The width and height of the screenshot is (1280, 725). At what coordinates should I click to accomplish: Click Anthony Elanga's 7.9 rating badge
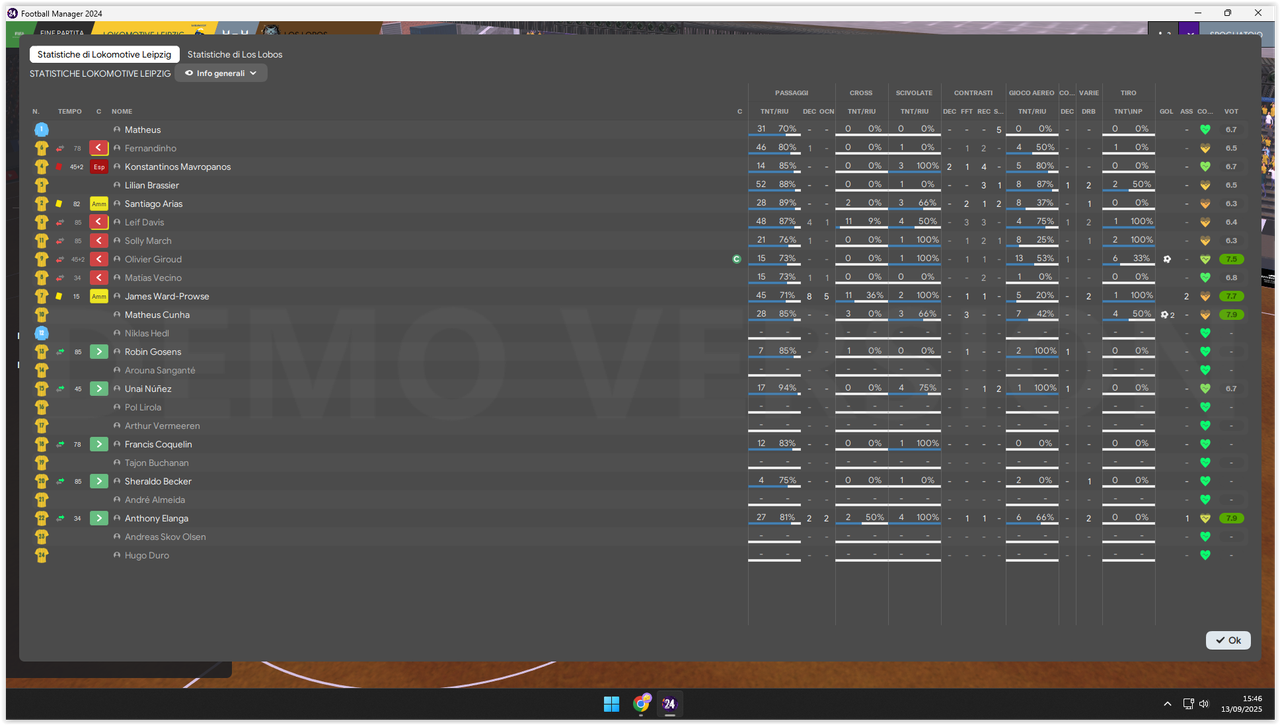pyautogui.click(x=1231, y=518)
